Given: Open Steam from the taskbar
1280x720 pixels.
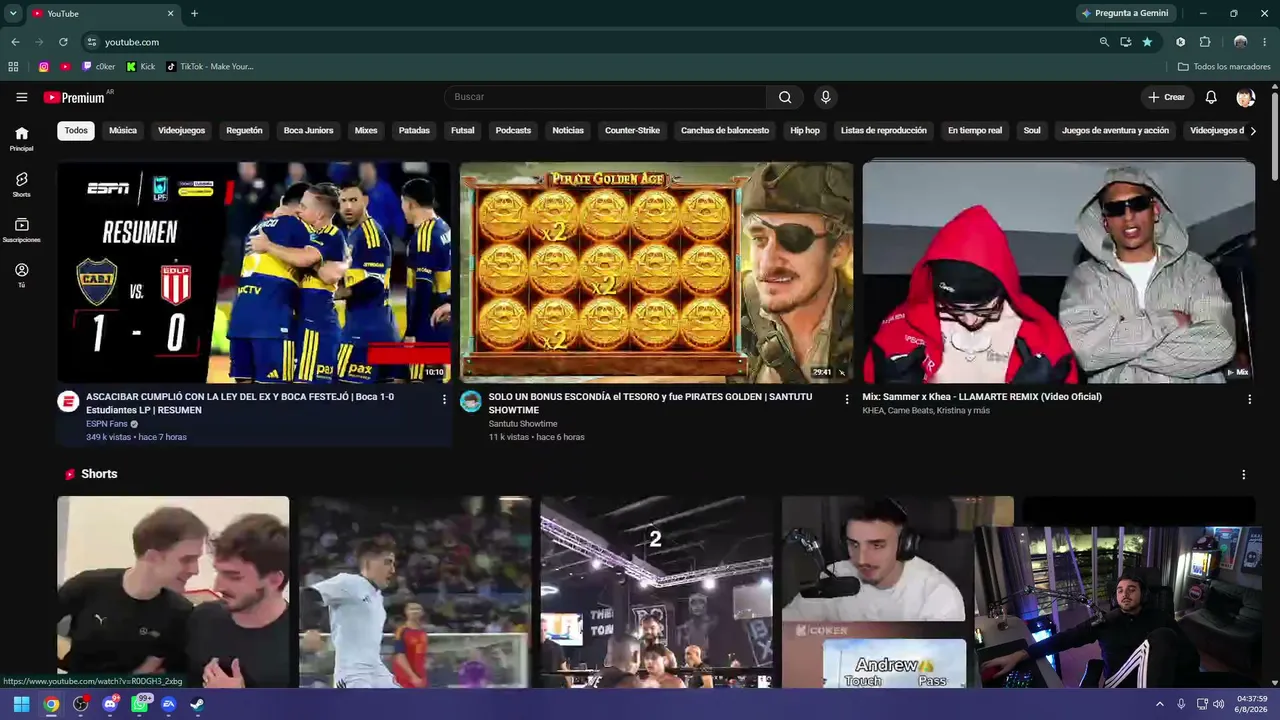Looking at the screenshot, I should click(198, 704).
